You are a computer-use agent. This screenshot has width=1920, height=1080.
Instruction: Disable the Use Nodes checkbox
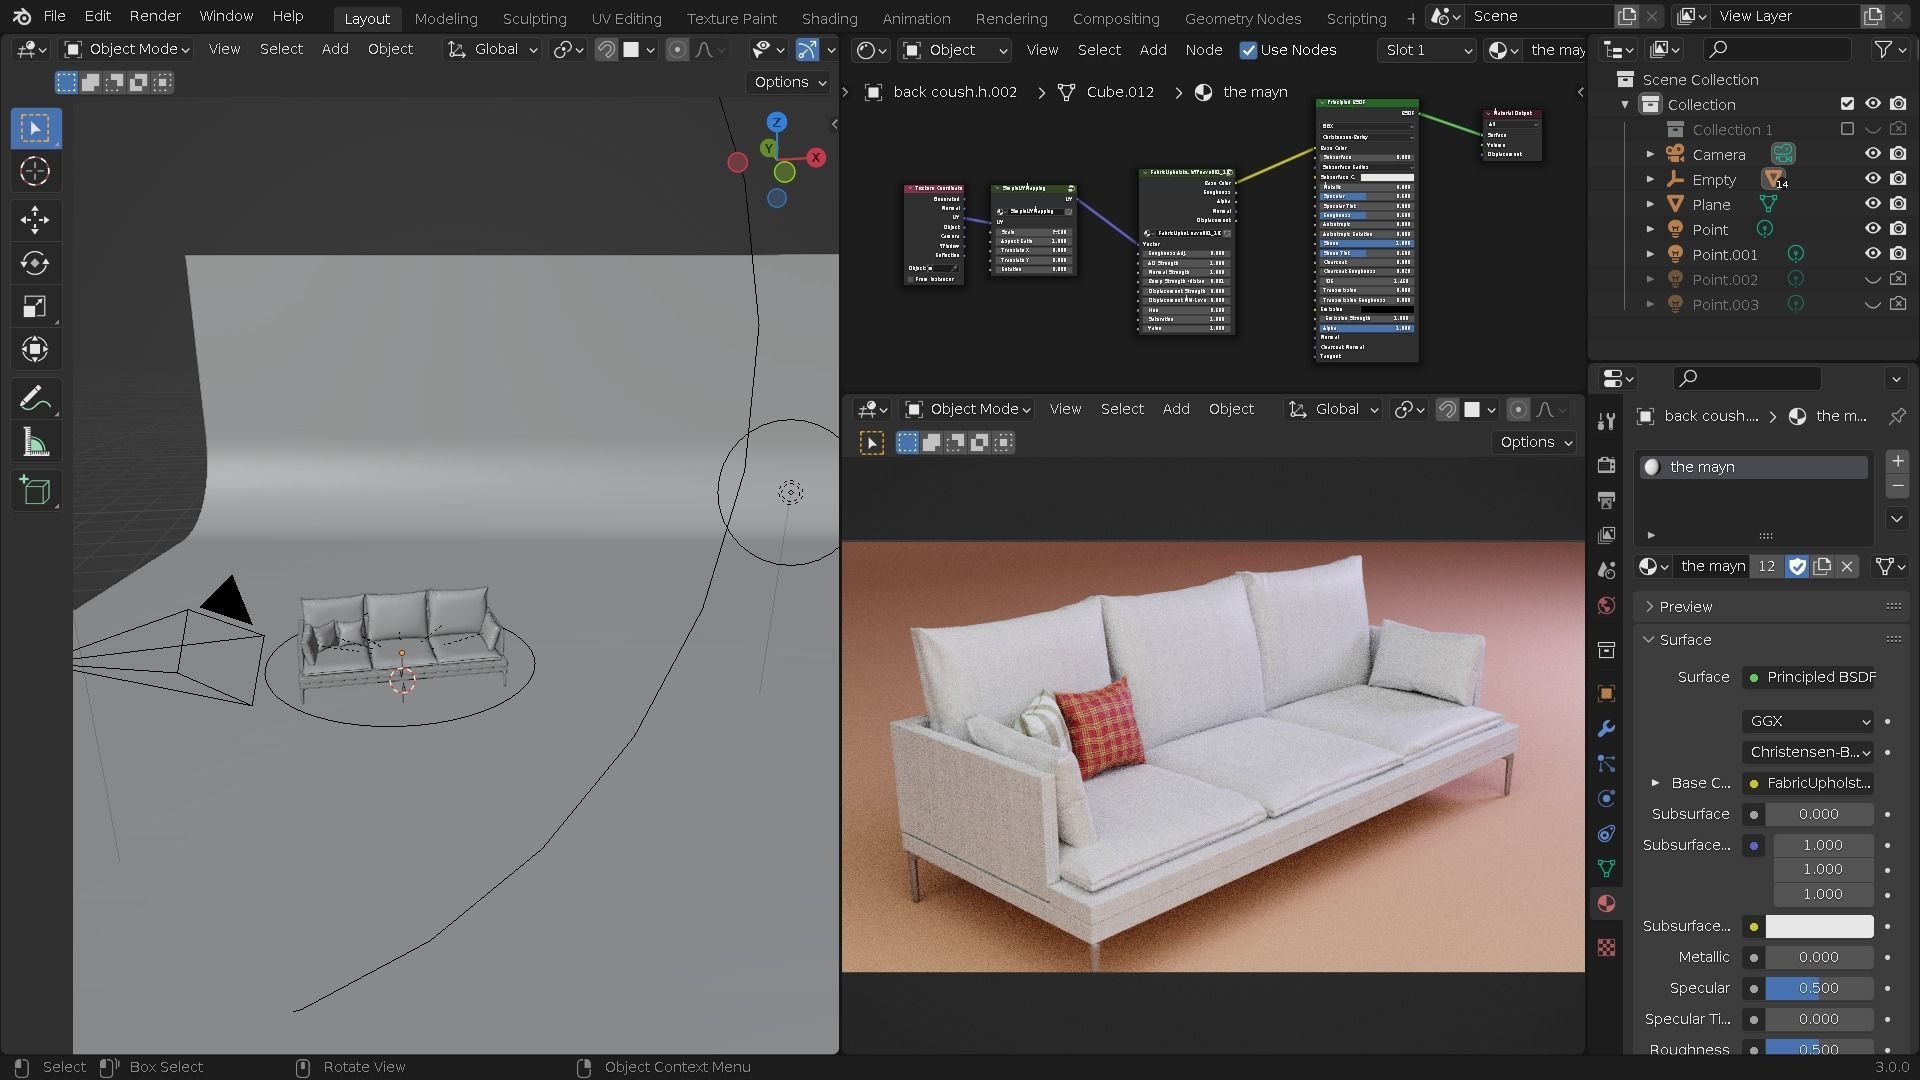coord(1249,50)
